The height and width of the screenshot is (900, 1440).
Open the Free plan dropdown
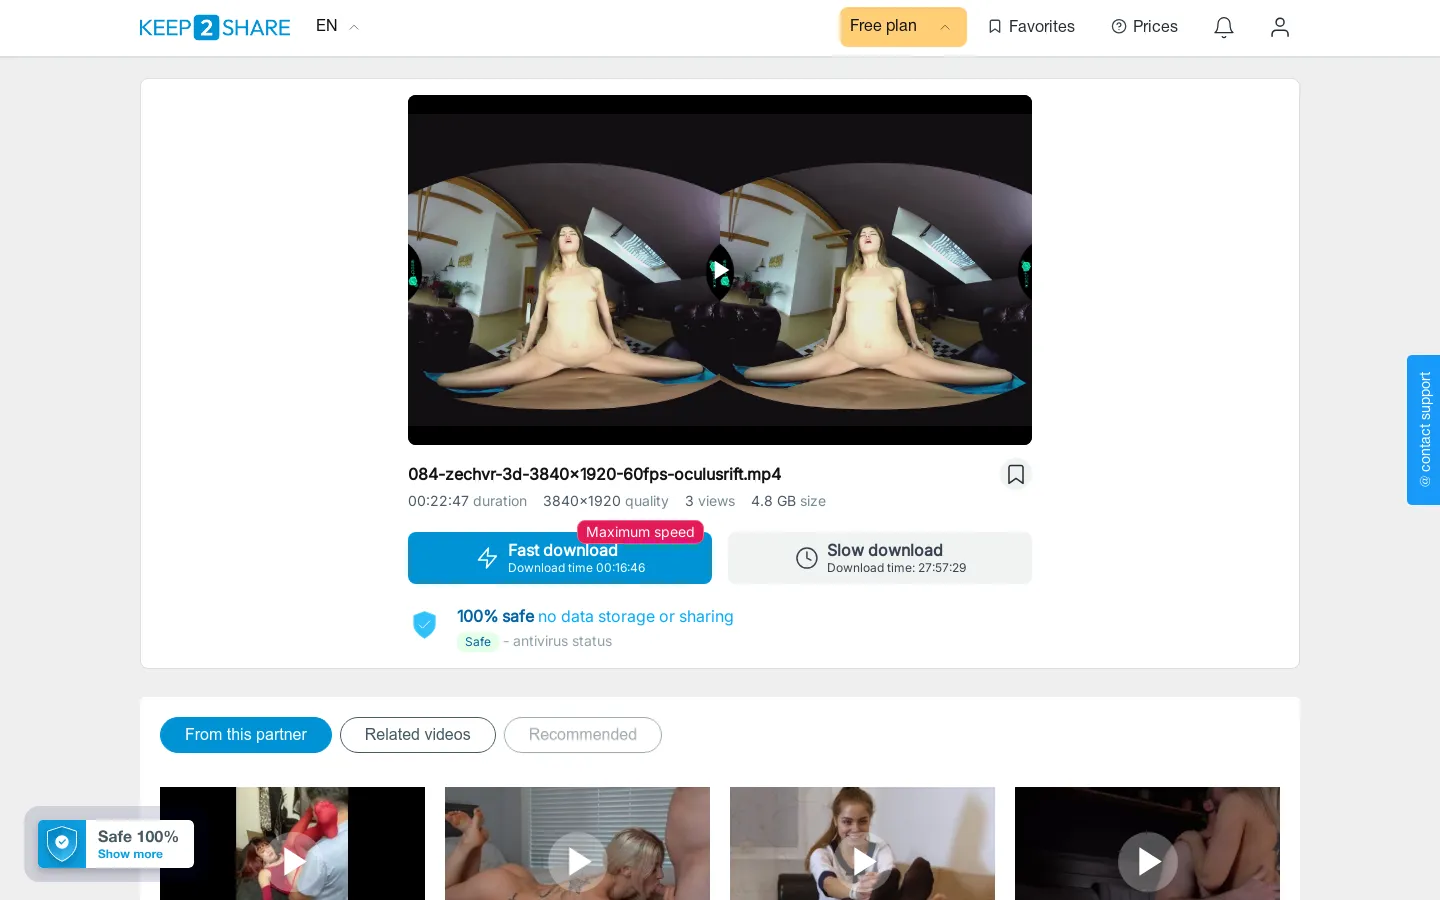point(903,27)
